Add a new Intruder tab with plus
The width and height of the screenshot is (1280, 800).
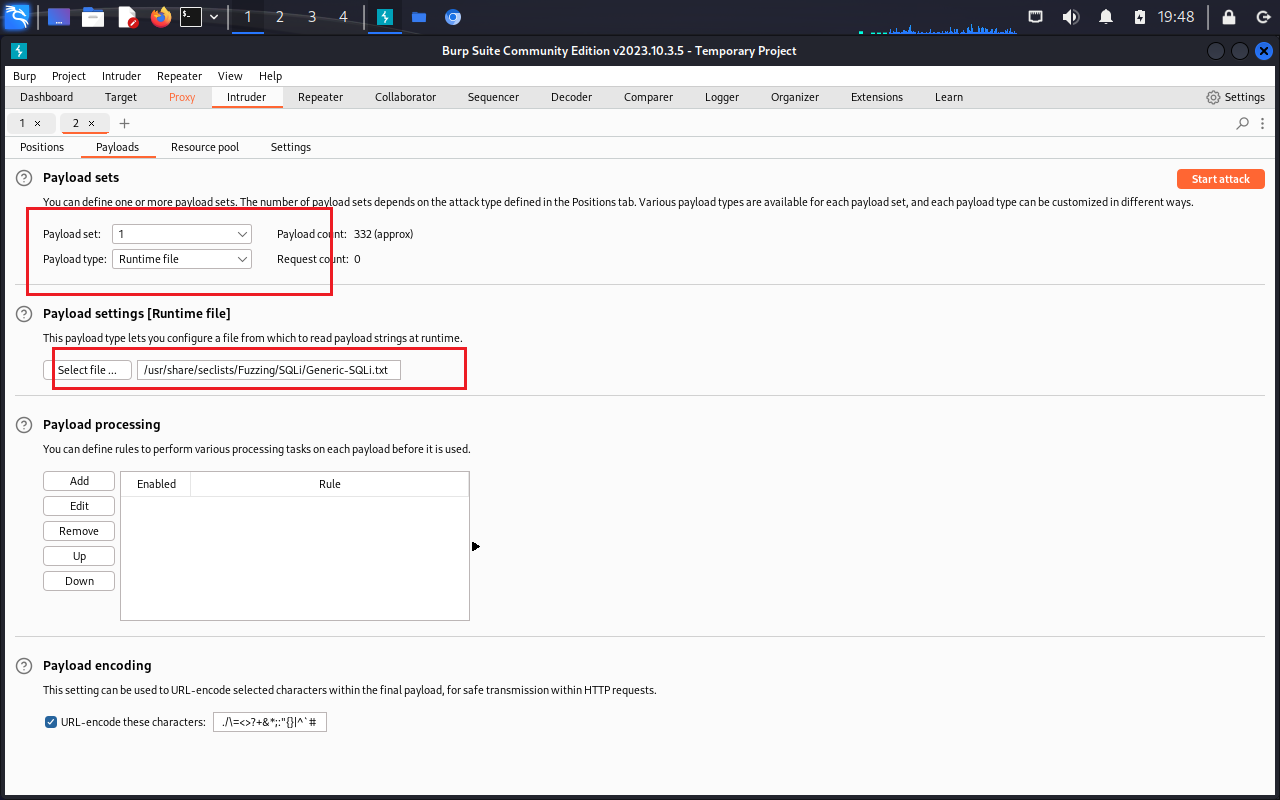pos(124,123)
